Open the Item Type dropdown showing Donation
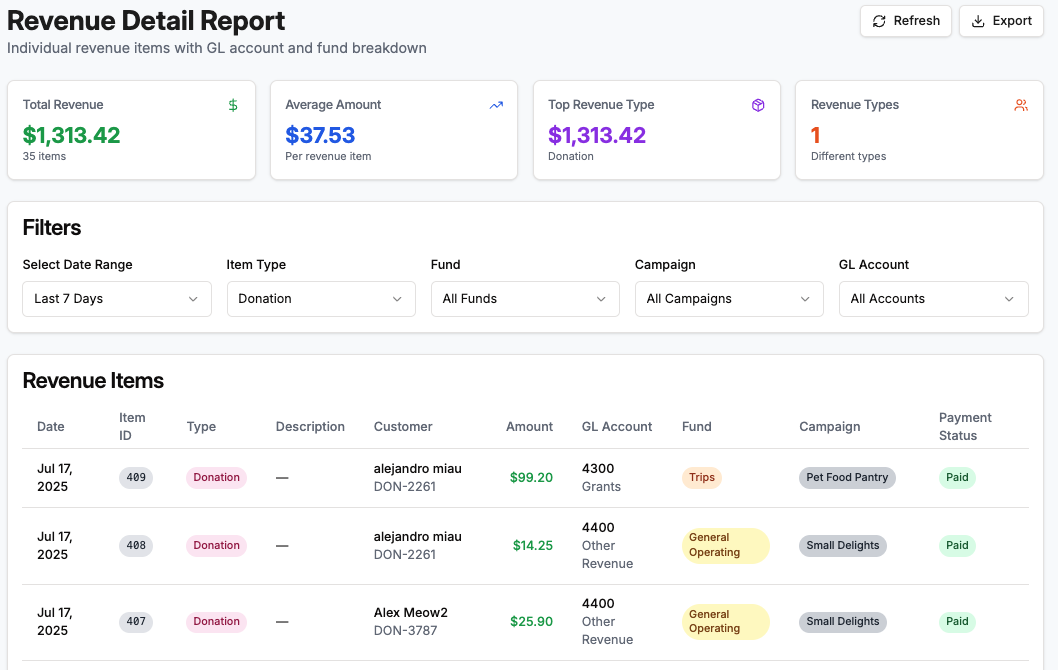The width and height of the screenshot is (1058, 670). click(x=321, y=299)
